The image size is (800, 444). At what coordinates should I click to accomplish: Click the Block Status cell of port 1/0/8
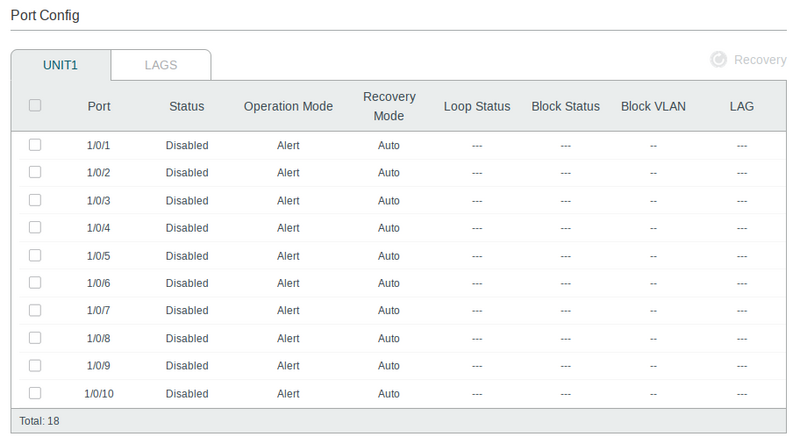click(565, 339)
